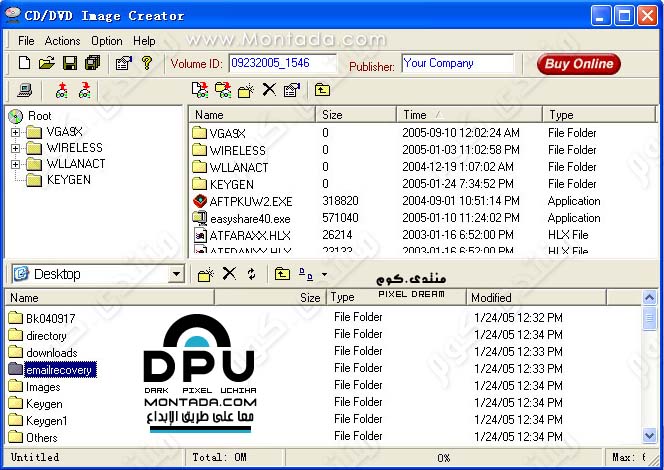The width and height of the screenshot is (664, 470).
Task: Open the view mode dropdown arrow
Action: pos(324,274)
